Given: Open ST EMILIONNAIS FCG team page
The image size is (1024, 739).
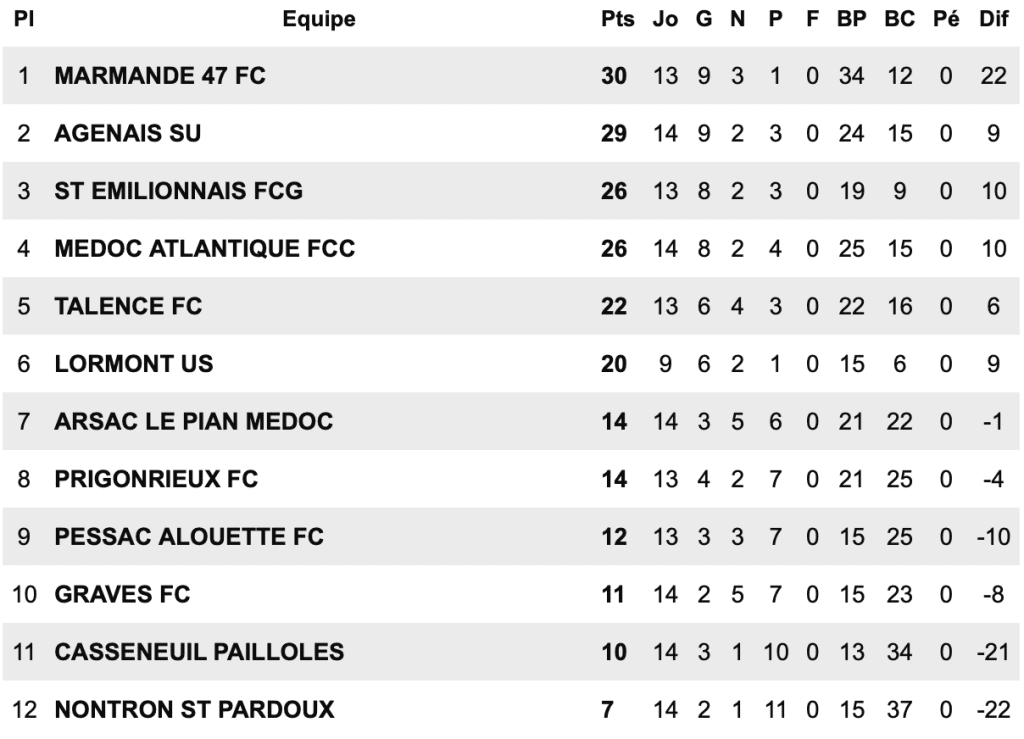Looking at the screenshot, I should pos(178,191).
